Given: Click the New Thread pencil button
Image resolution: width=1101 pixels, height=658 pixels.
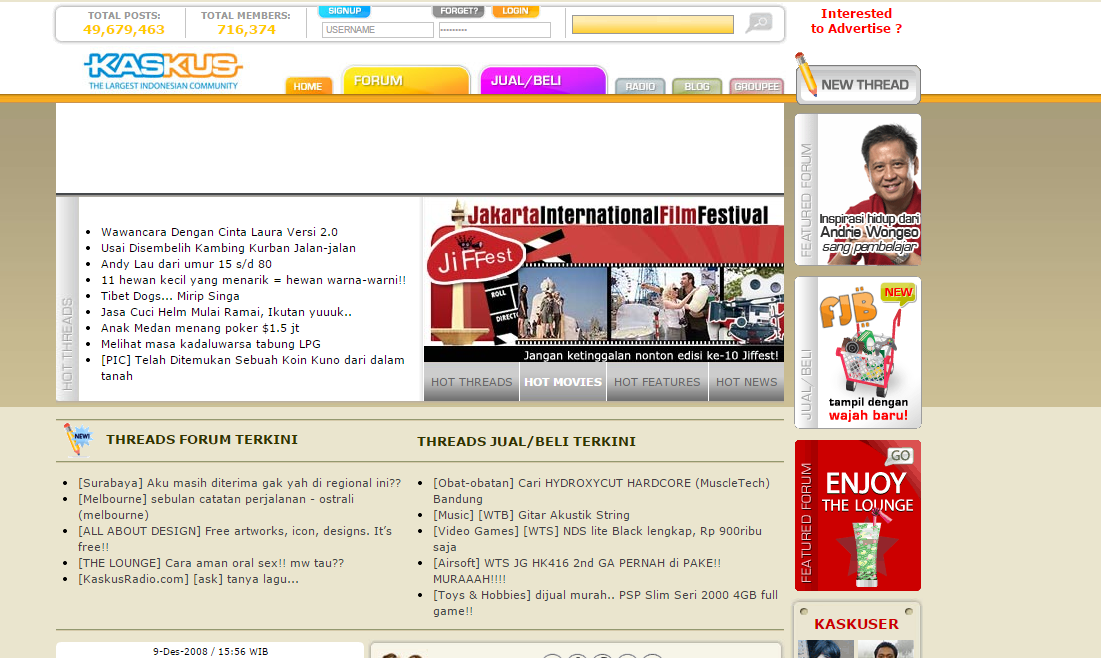Looking at the screenshot, I should click(857, 79).
